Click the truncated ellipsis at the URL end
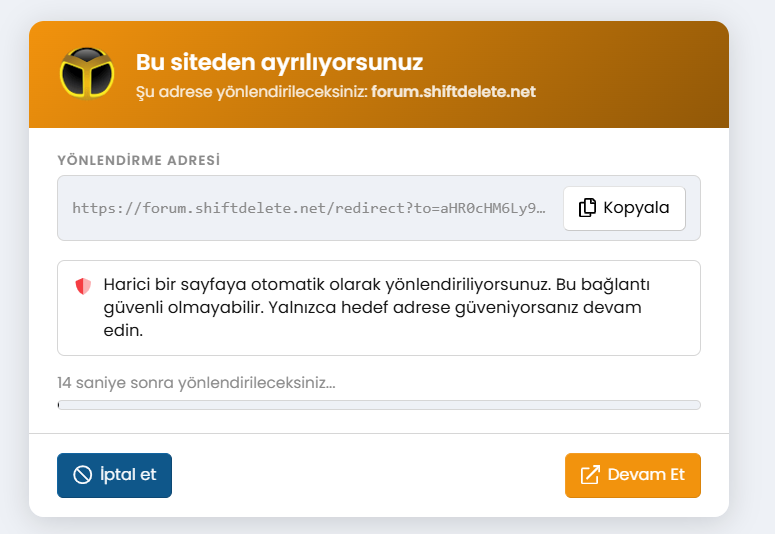The height and width of the screenshot is (534, 775). tap(541, 209)
